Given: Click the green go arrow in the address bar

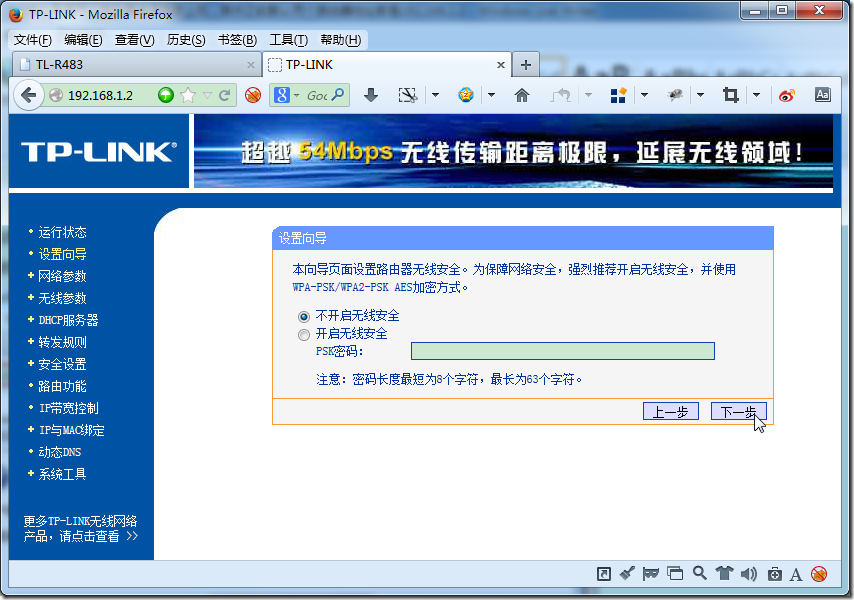Looking at the screenshot, I should (166, 95).
